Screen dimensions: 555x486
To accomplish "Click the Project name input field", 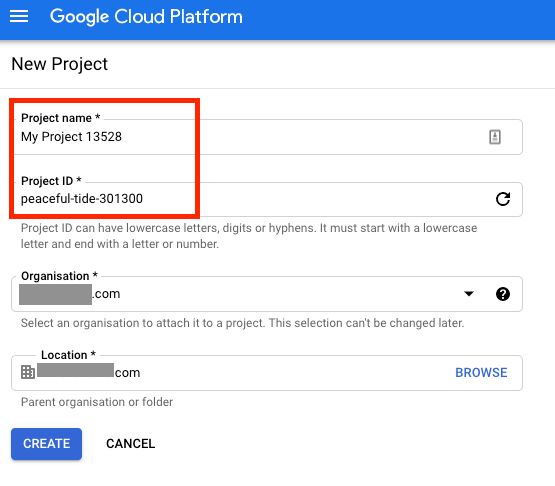I will (267, 137).
